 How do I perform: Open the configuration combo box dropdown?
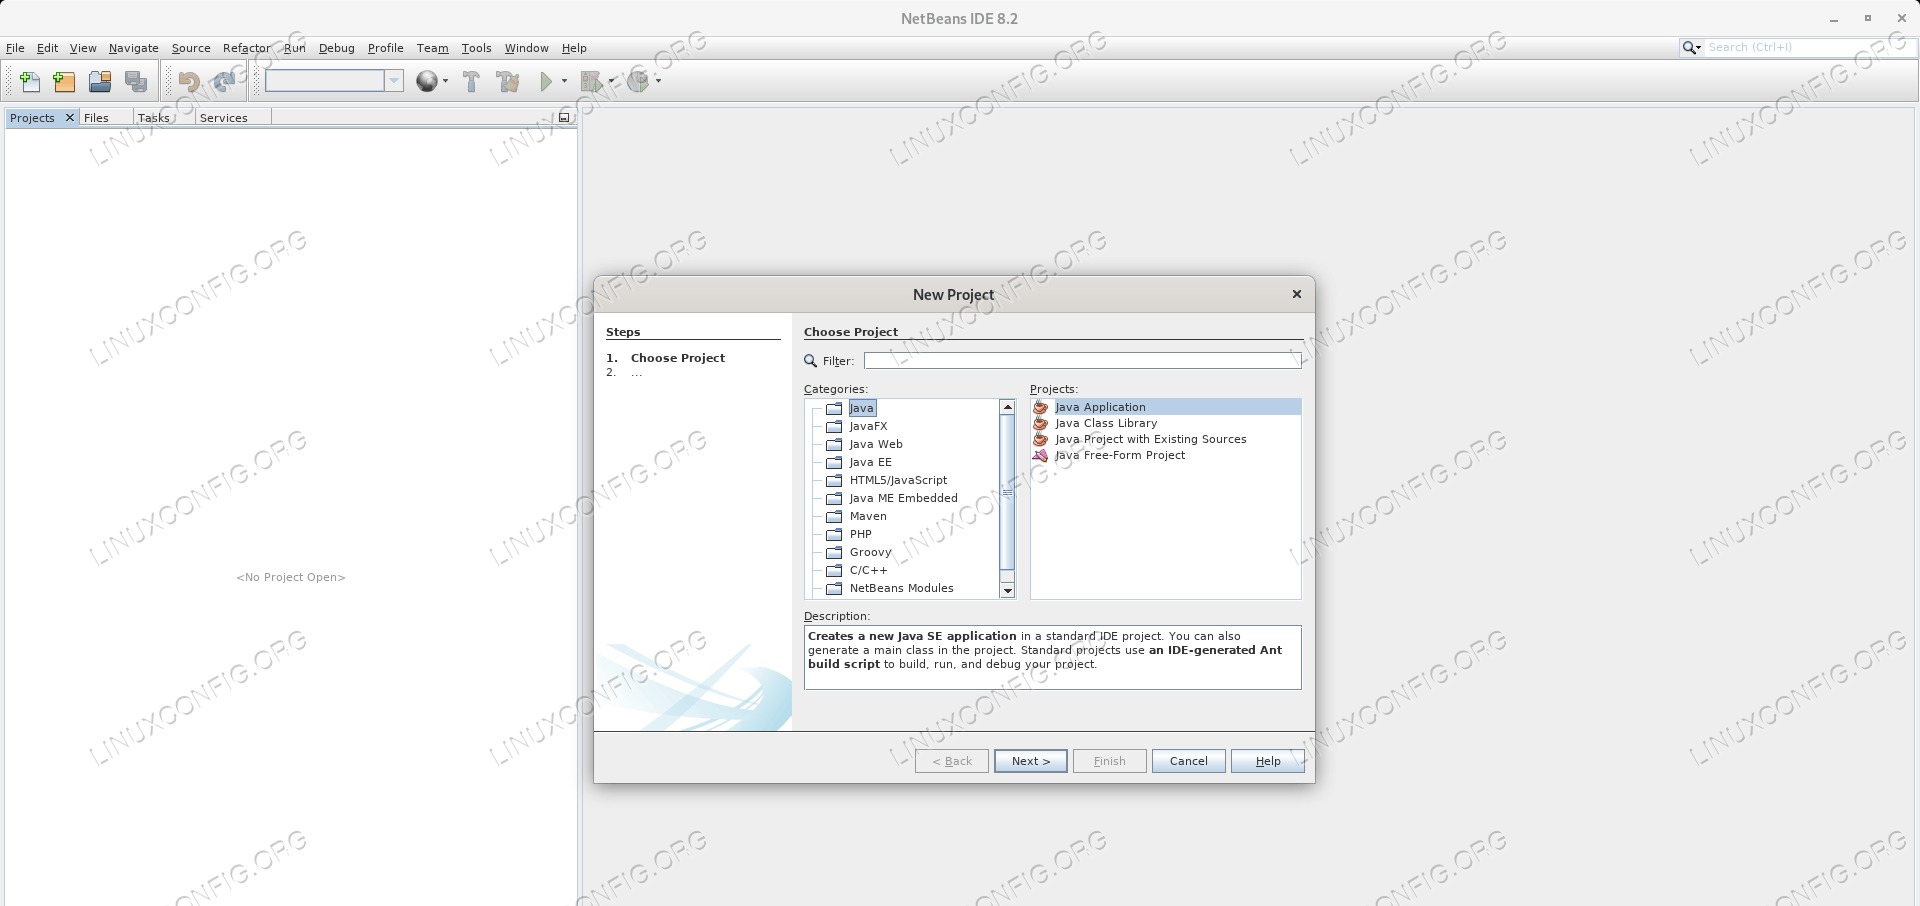pyautogui.click(x=394, y=81)
